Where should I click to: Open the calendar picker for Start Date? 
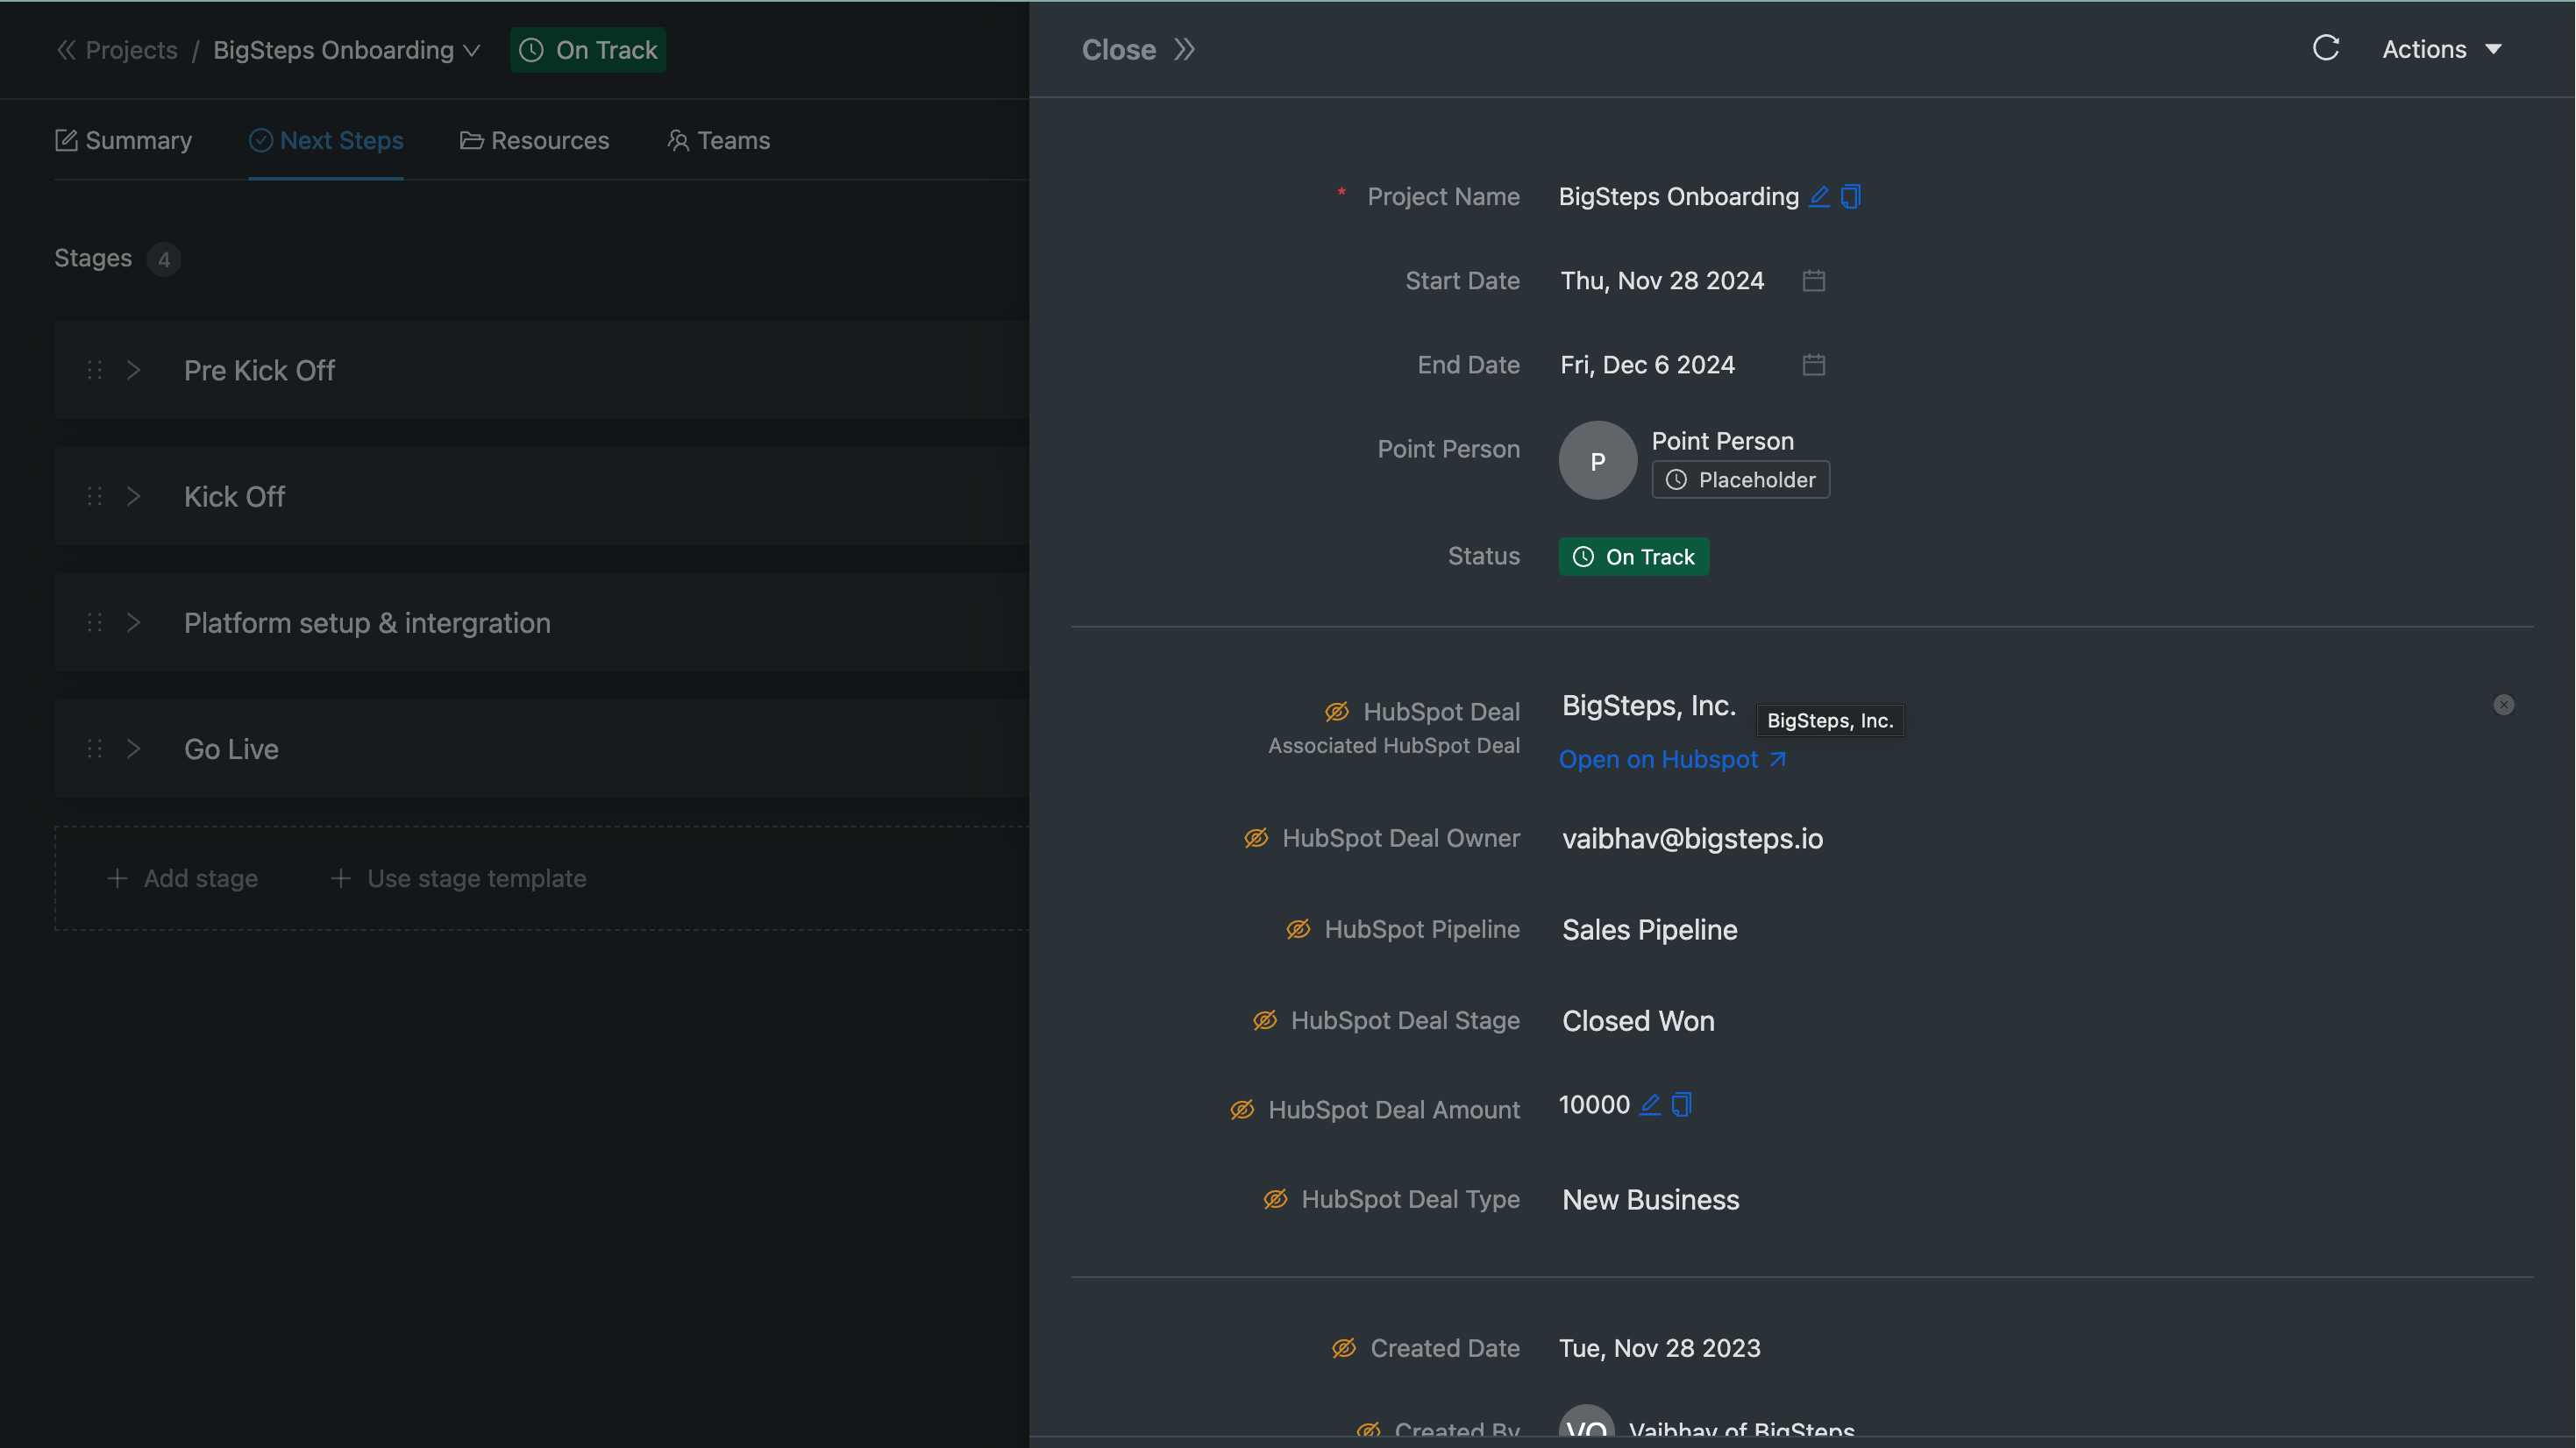click(x=1814, y=280)
